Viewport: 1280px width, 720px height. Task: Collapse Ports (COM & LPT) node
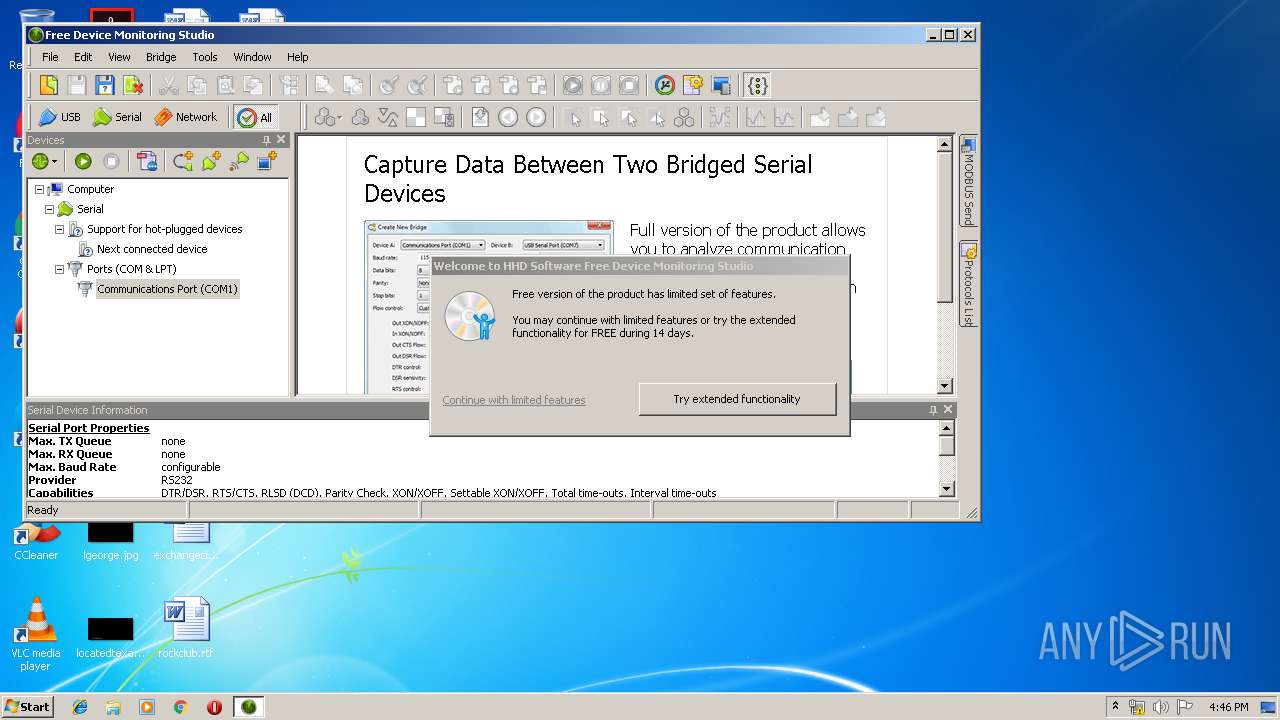tap(59, 269)
